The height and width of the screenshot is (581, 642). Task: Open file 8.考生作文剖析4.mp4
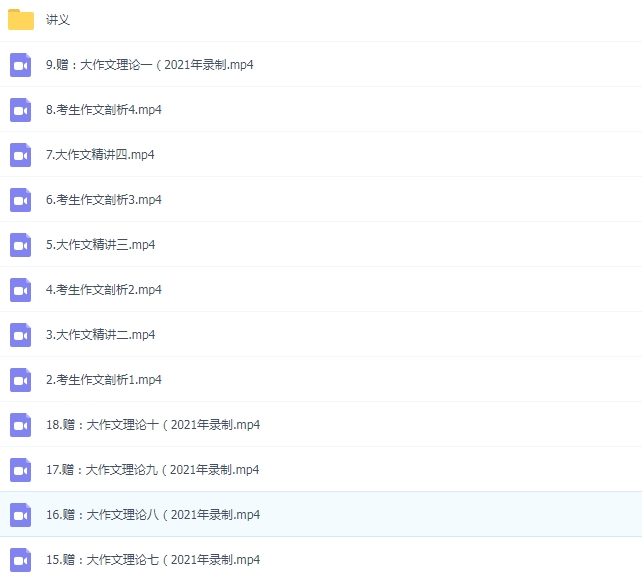104,110
